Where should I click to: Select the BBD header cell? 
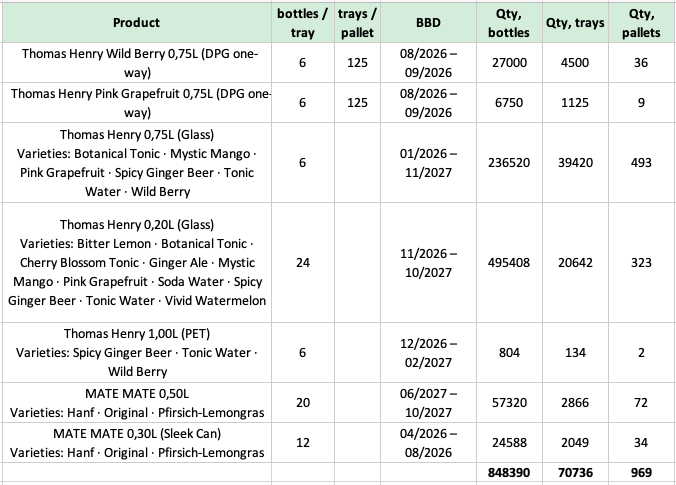(428, 23)
